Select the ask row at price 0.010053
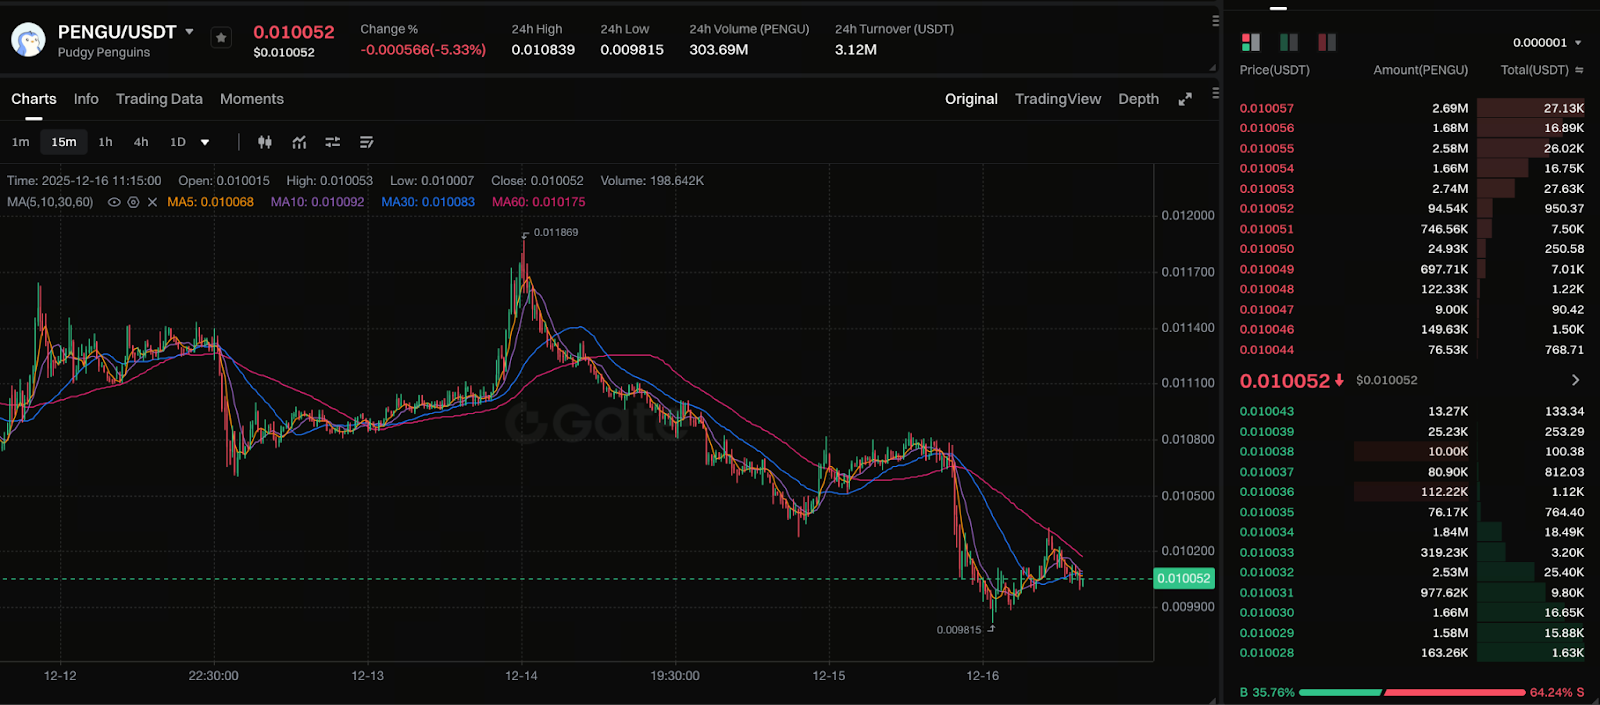This screenshot has width=1600, height=705. (x=1412, y=189)
